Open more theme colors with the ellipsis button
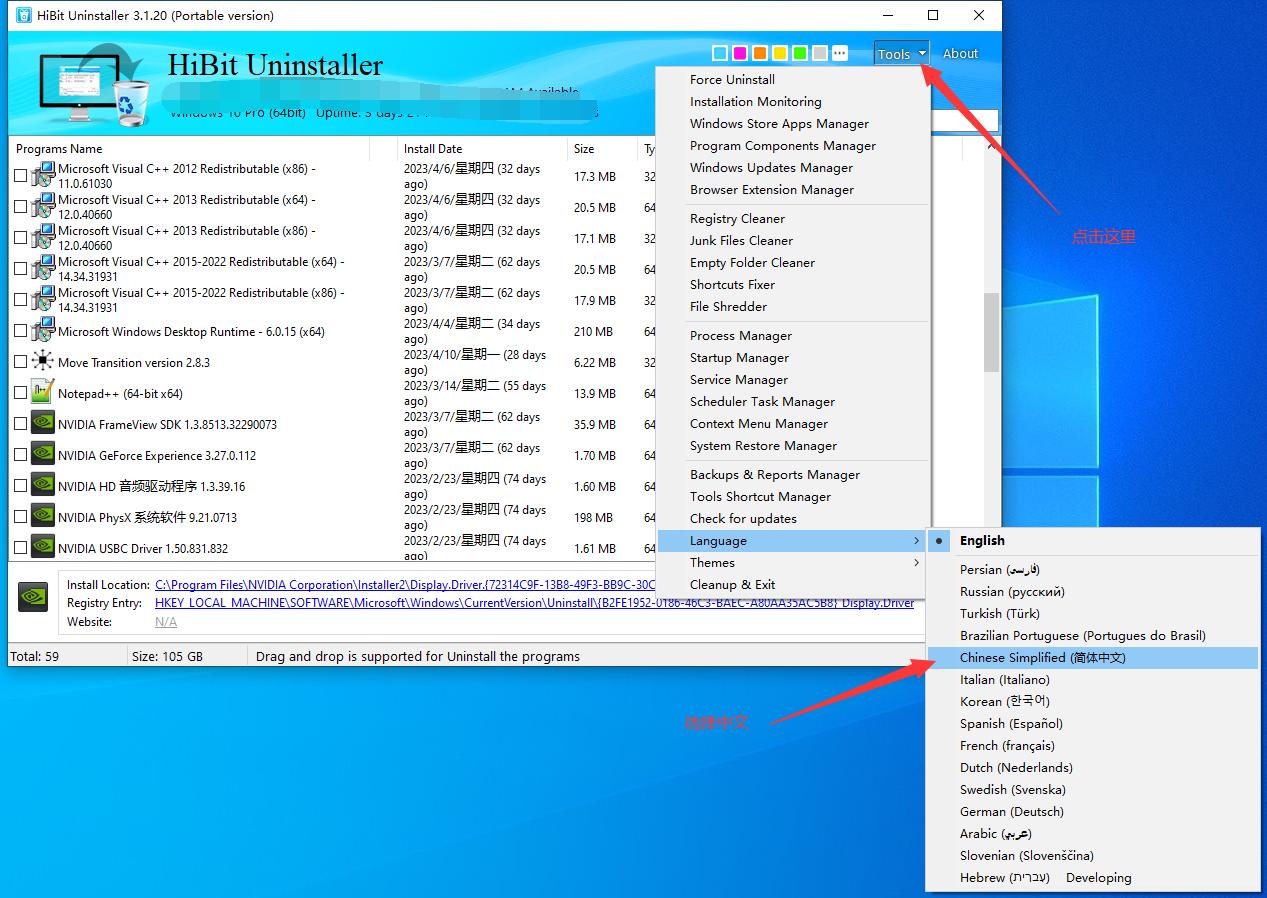This screenshot has height=898, width=1267. 840,53
